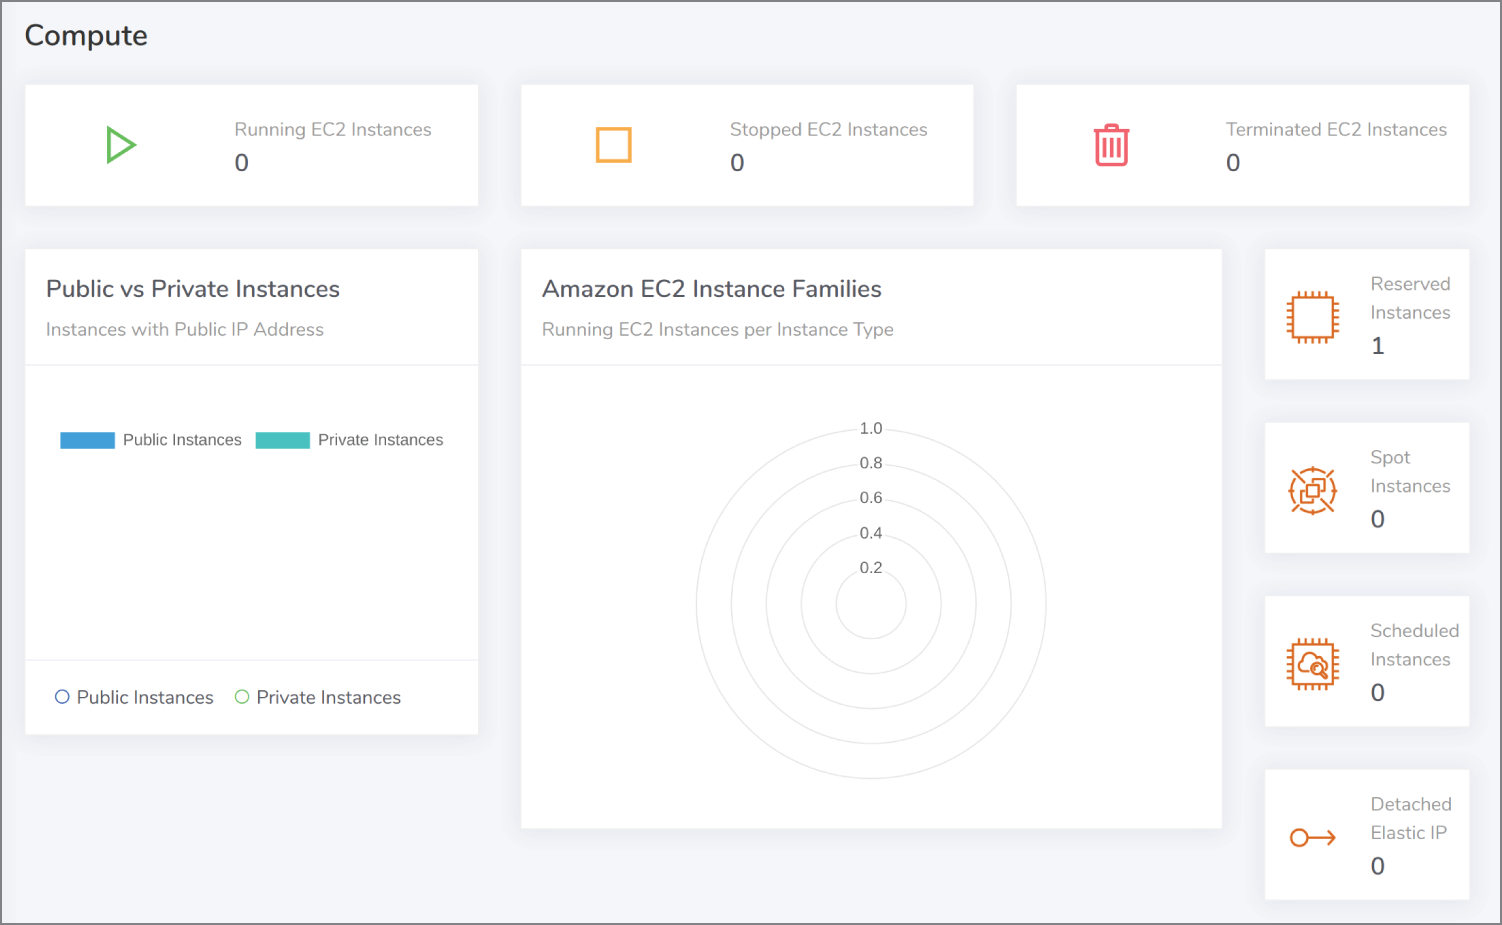Click the 0.4 axis label on radar chart

coord(871,533)
